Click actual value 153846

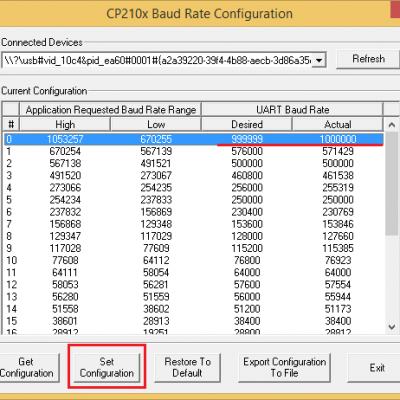point(338,224)
